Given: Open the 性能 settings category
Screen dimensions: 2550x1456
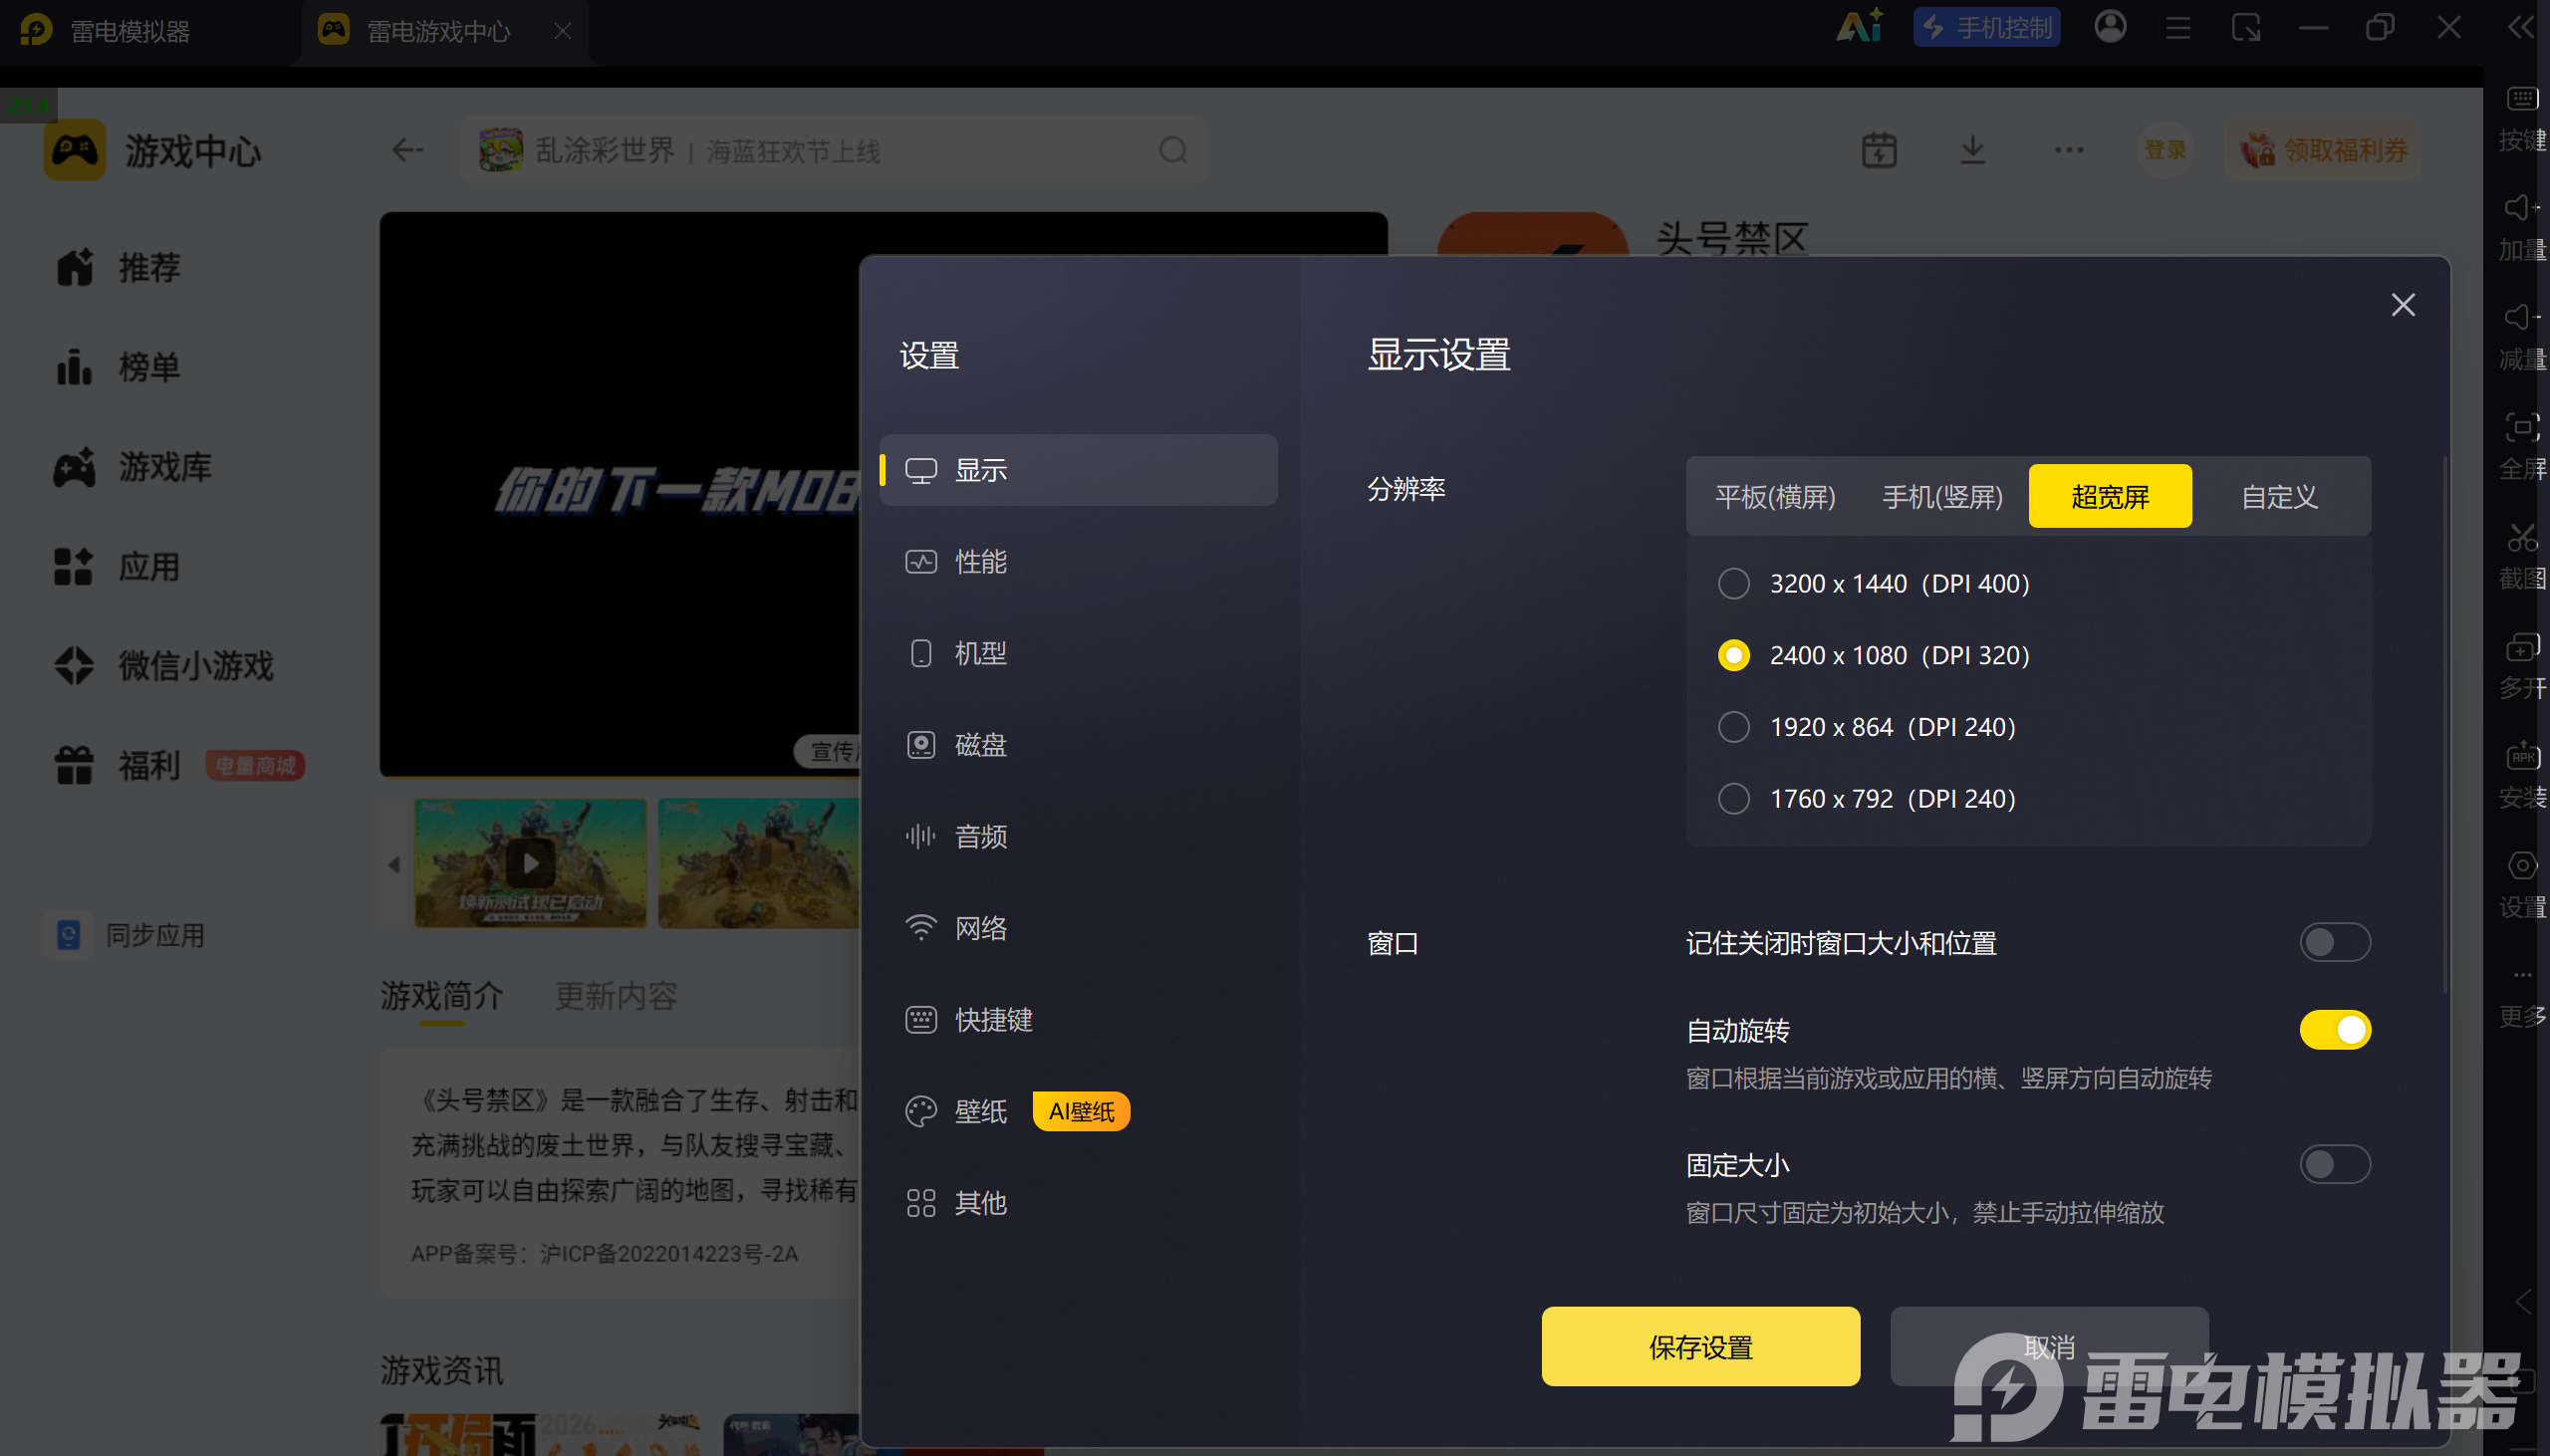Looking at the screenshot, I should click(1078, 562).
